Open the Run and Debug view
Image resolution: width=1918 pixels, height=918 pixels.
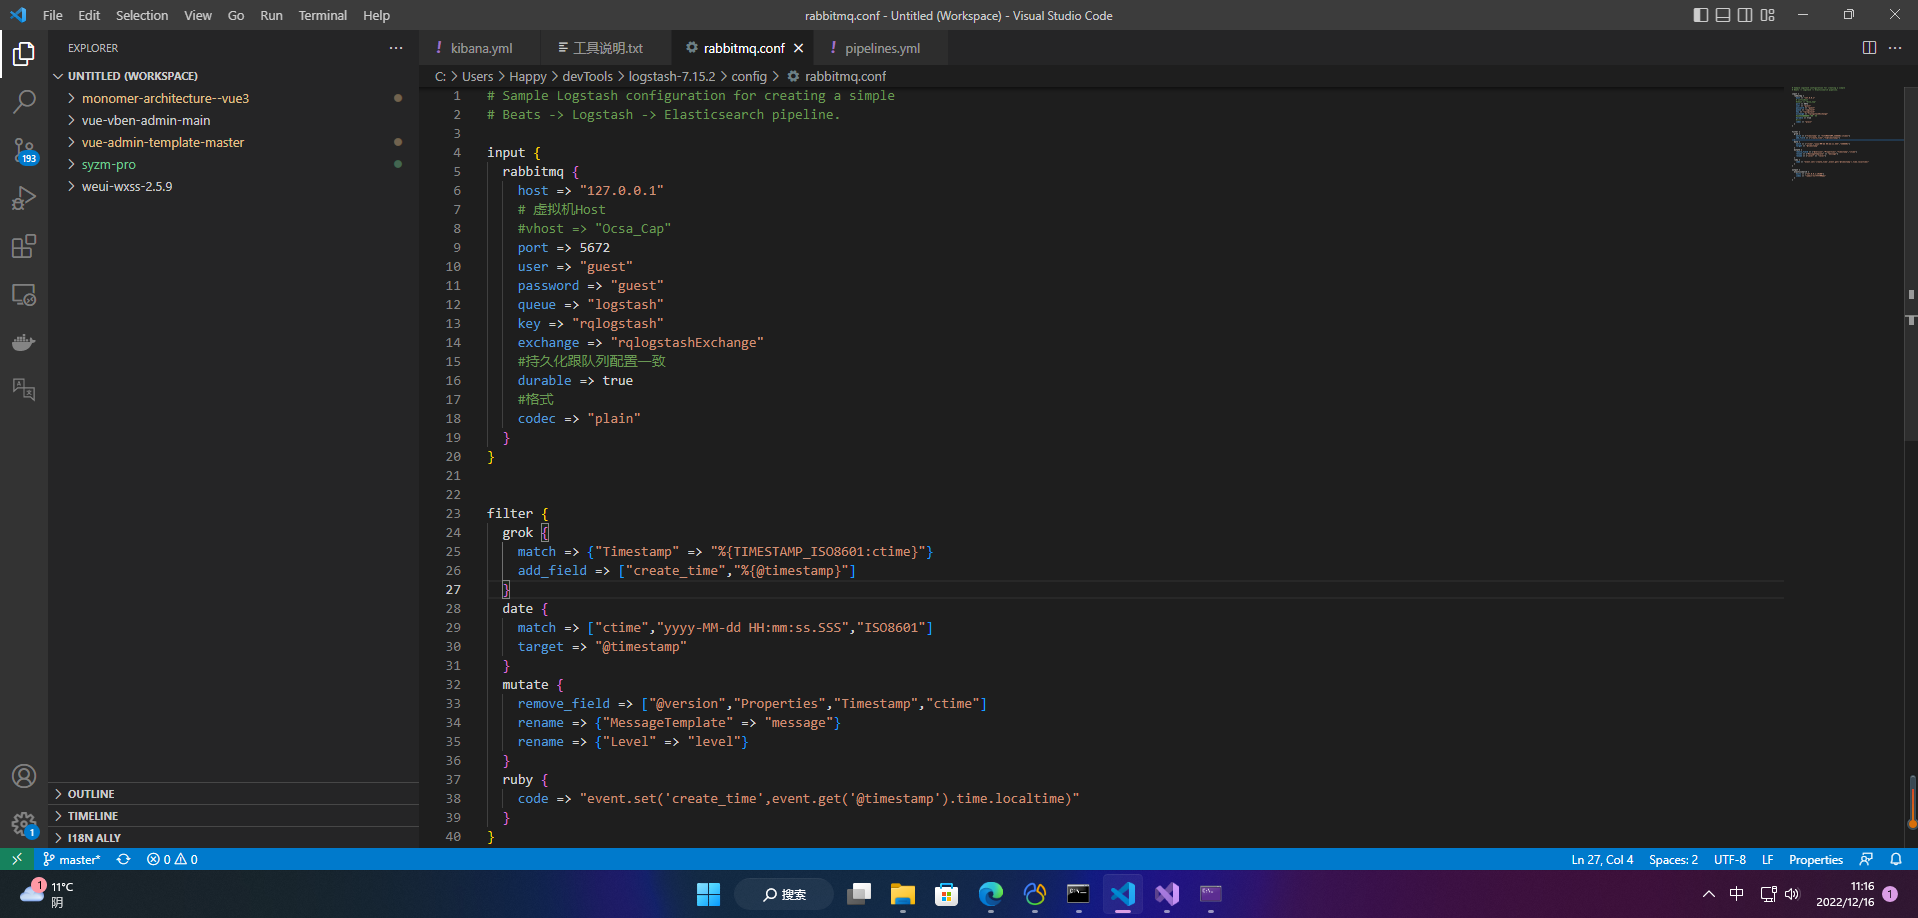[x=24, y=199]
